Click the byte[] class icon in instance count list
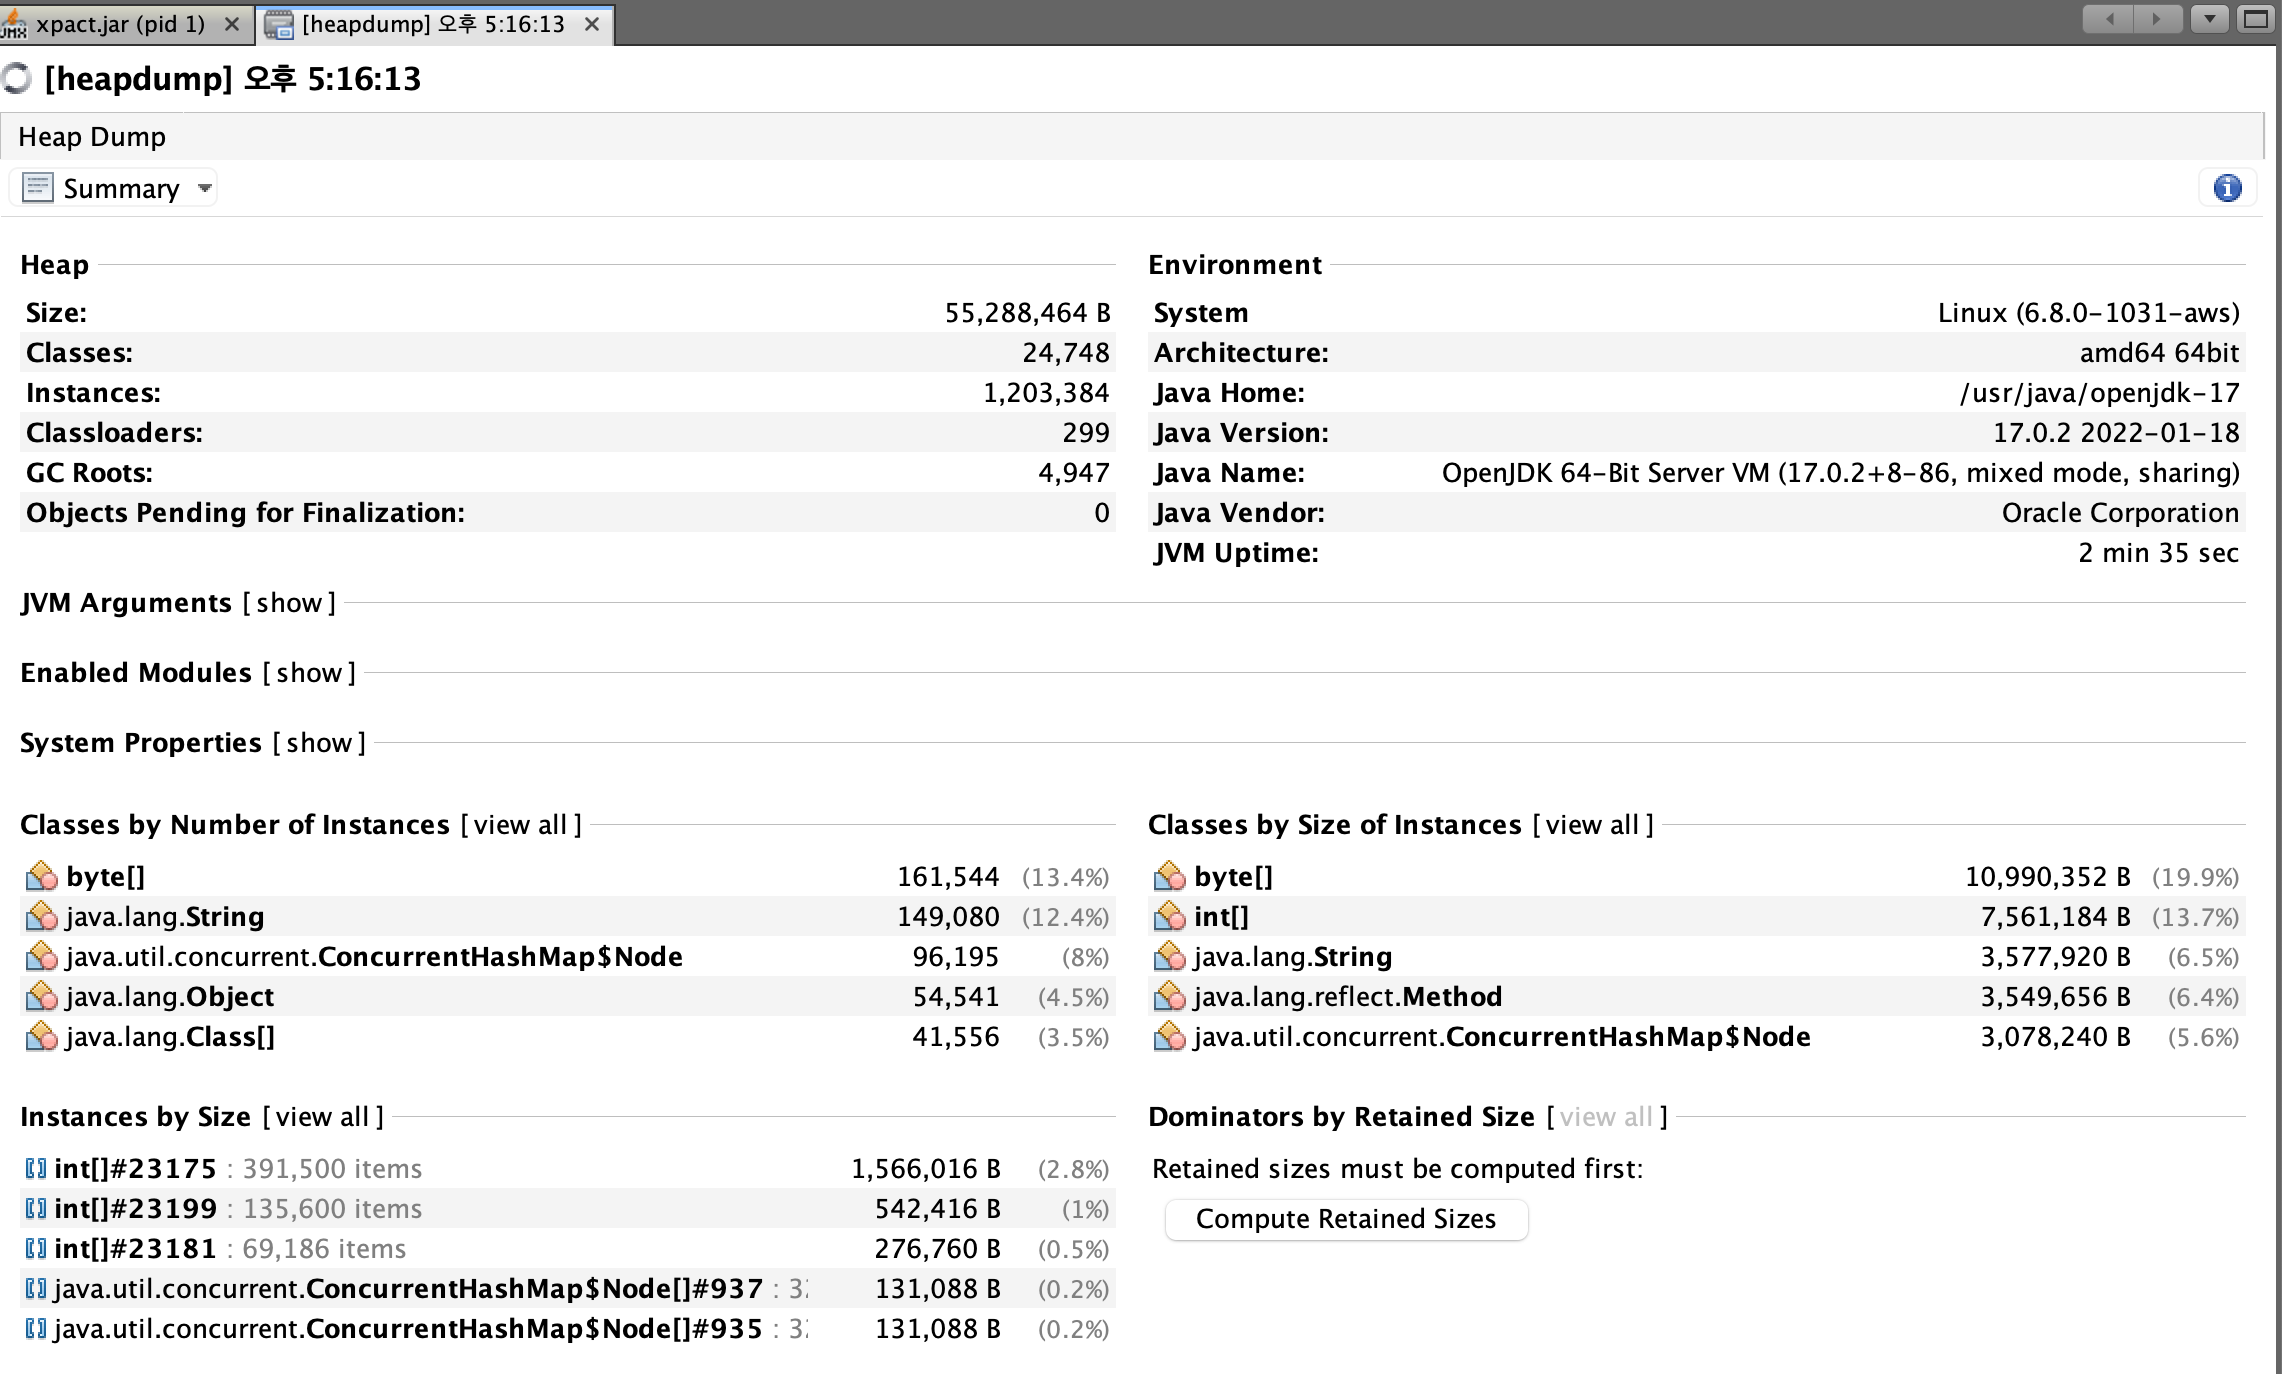 (x=41, y=877)
